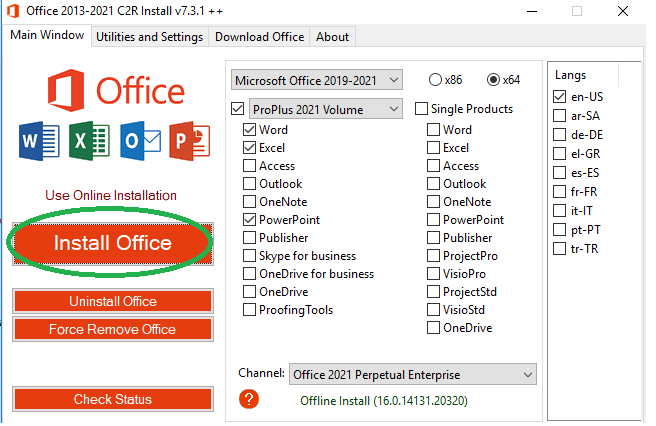Check Access under Single Products
656x426 pixels.
point(433,166)
